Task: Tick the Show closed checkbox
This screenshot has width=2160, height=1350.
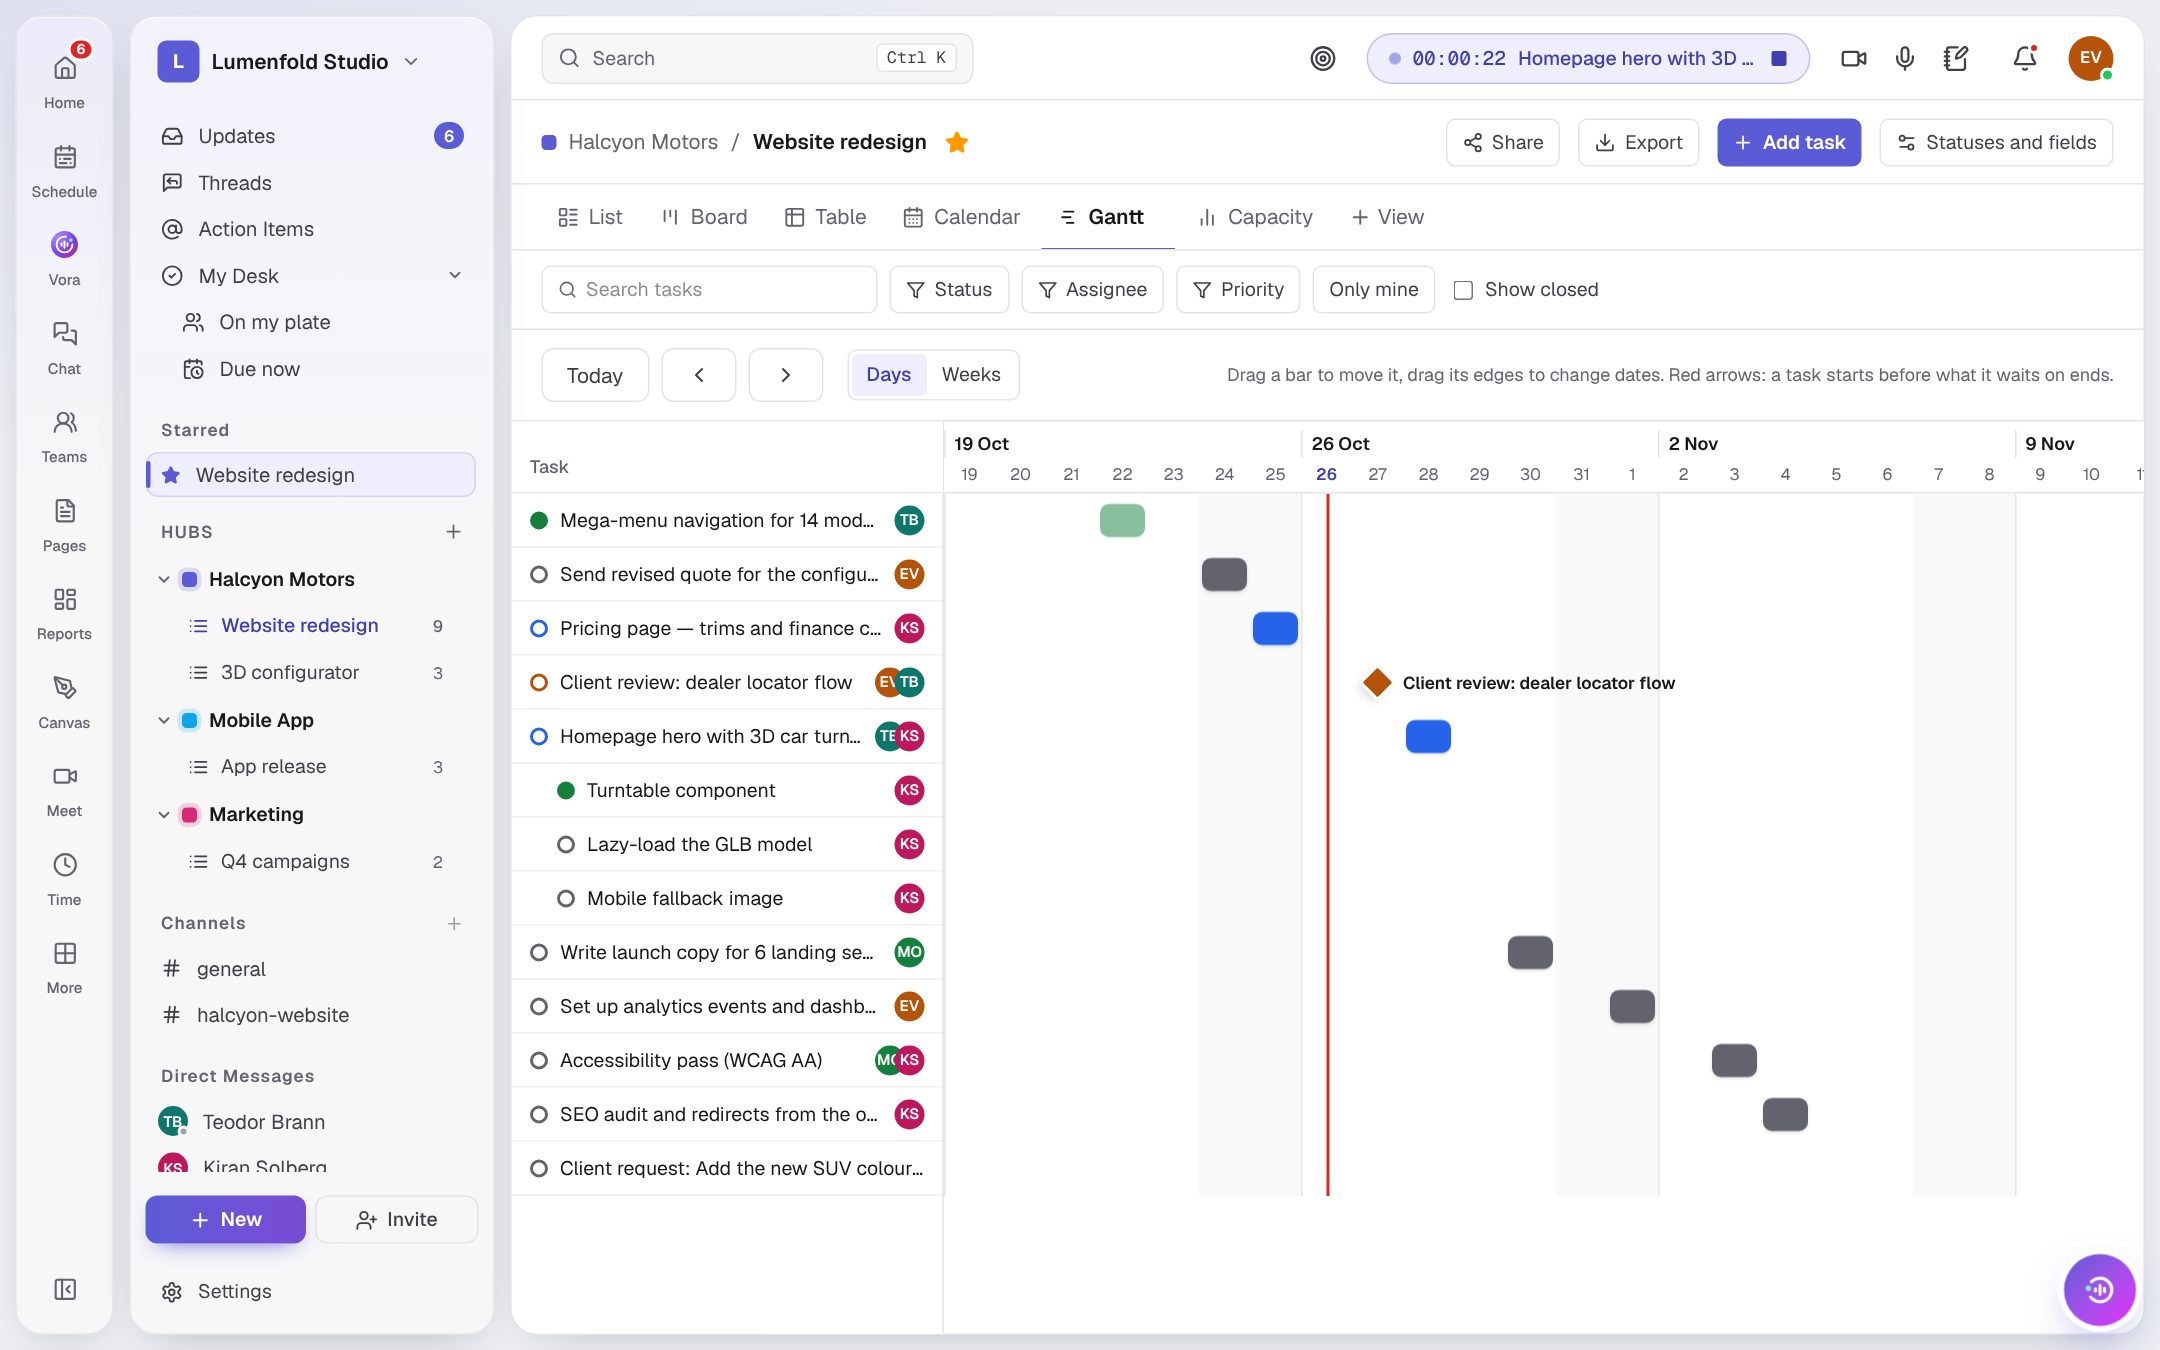Action: coord(1463,290)
